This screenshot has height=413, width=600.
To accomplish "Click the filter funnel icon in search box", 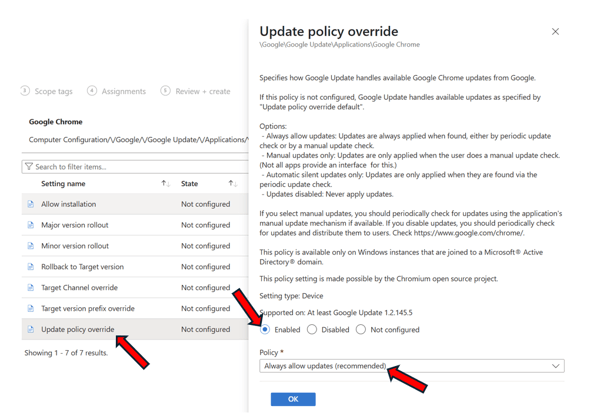I will click(29, 167).
